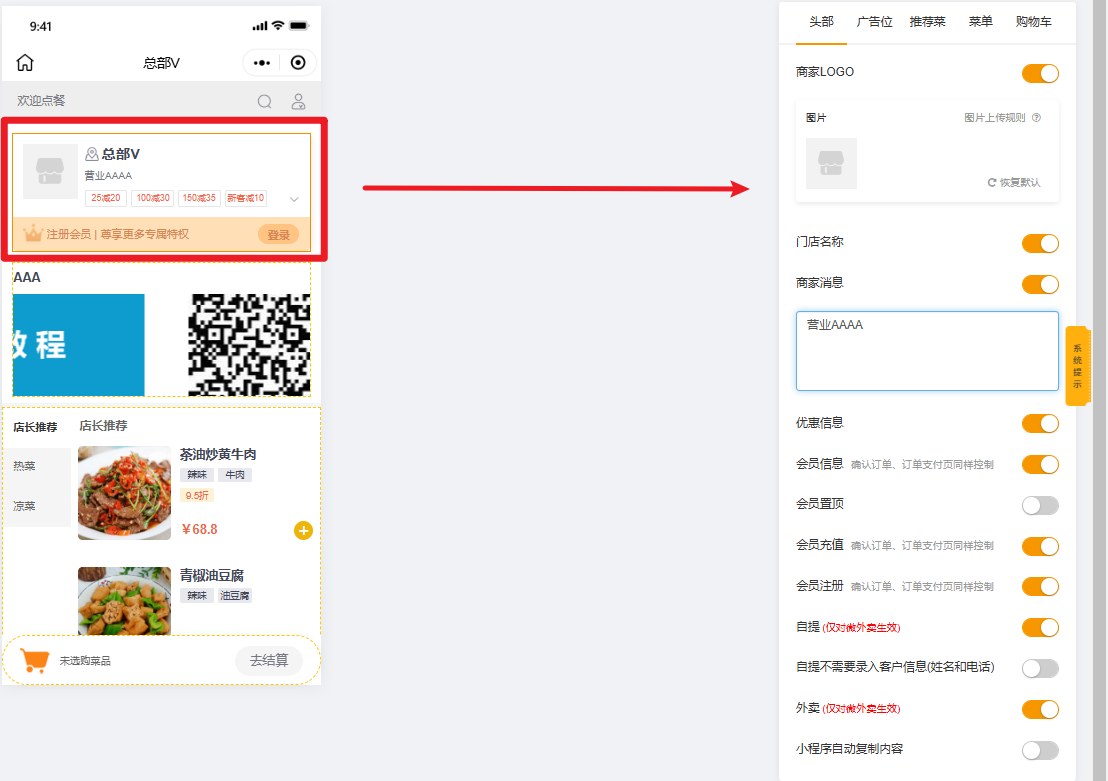
Task: Toggle the 会员信息 switch
Action: click(1040, 464)
